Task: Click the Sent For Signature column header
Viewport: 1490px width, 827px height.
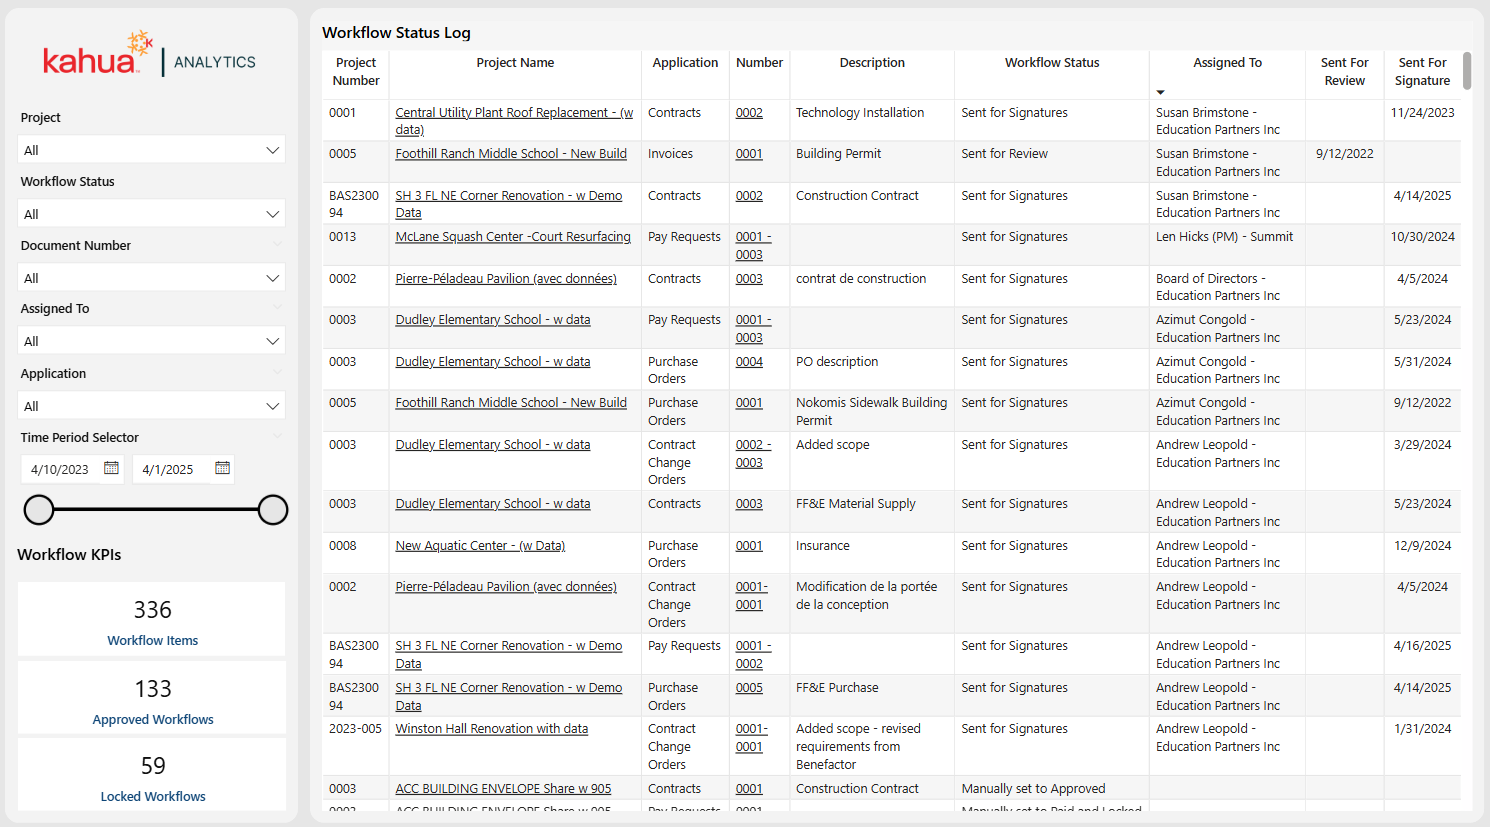Action: click(x=1422, y=71)
